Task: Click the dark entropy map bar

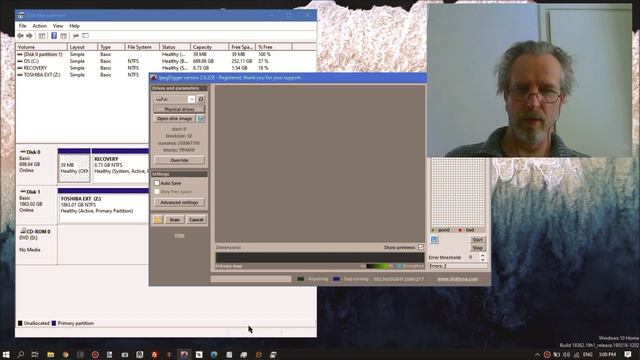Action: [320, 258]
